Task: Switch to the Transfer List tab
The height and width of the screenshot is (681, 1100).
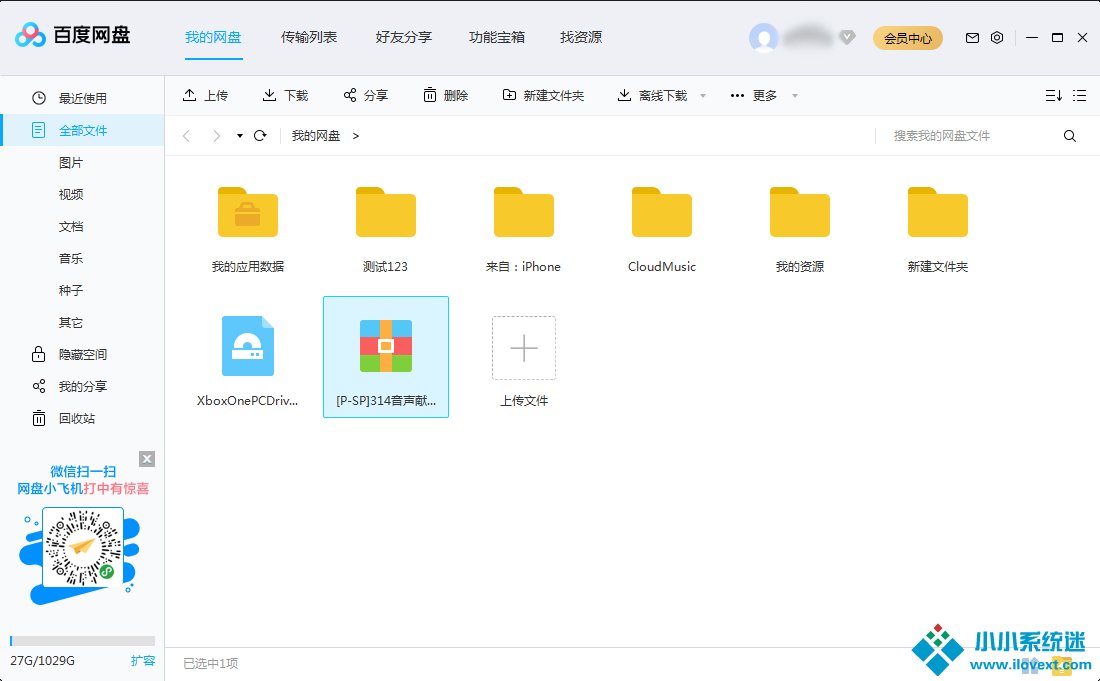Action: coord(309,38)
